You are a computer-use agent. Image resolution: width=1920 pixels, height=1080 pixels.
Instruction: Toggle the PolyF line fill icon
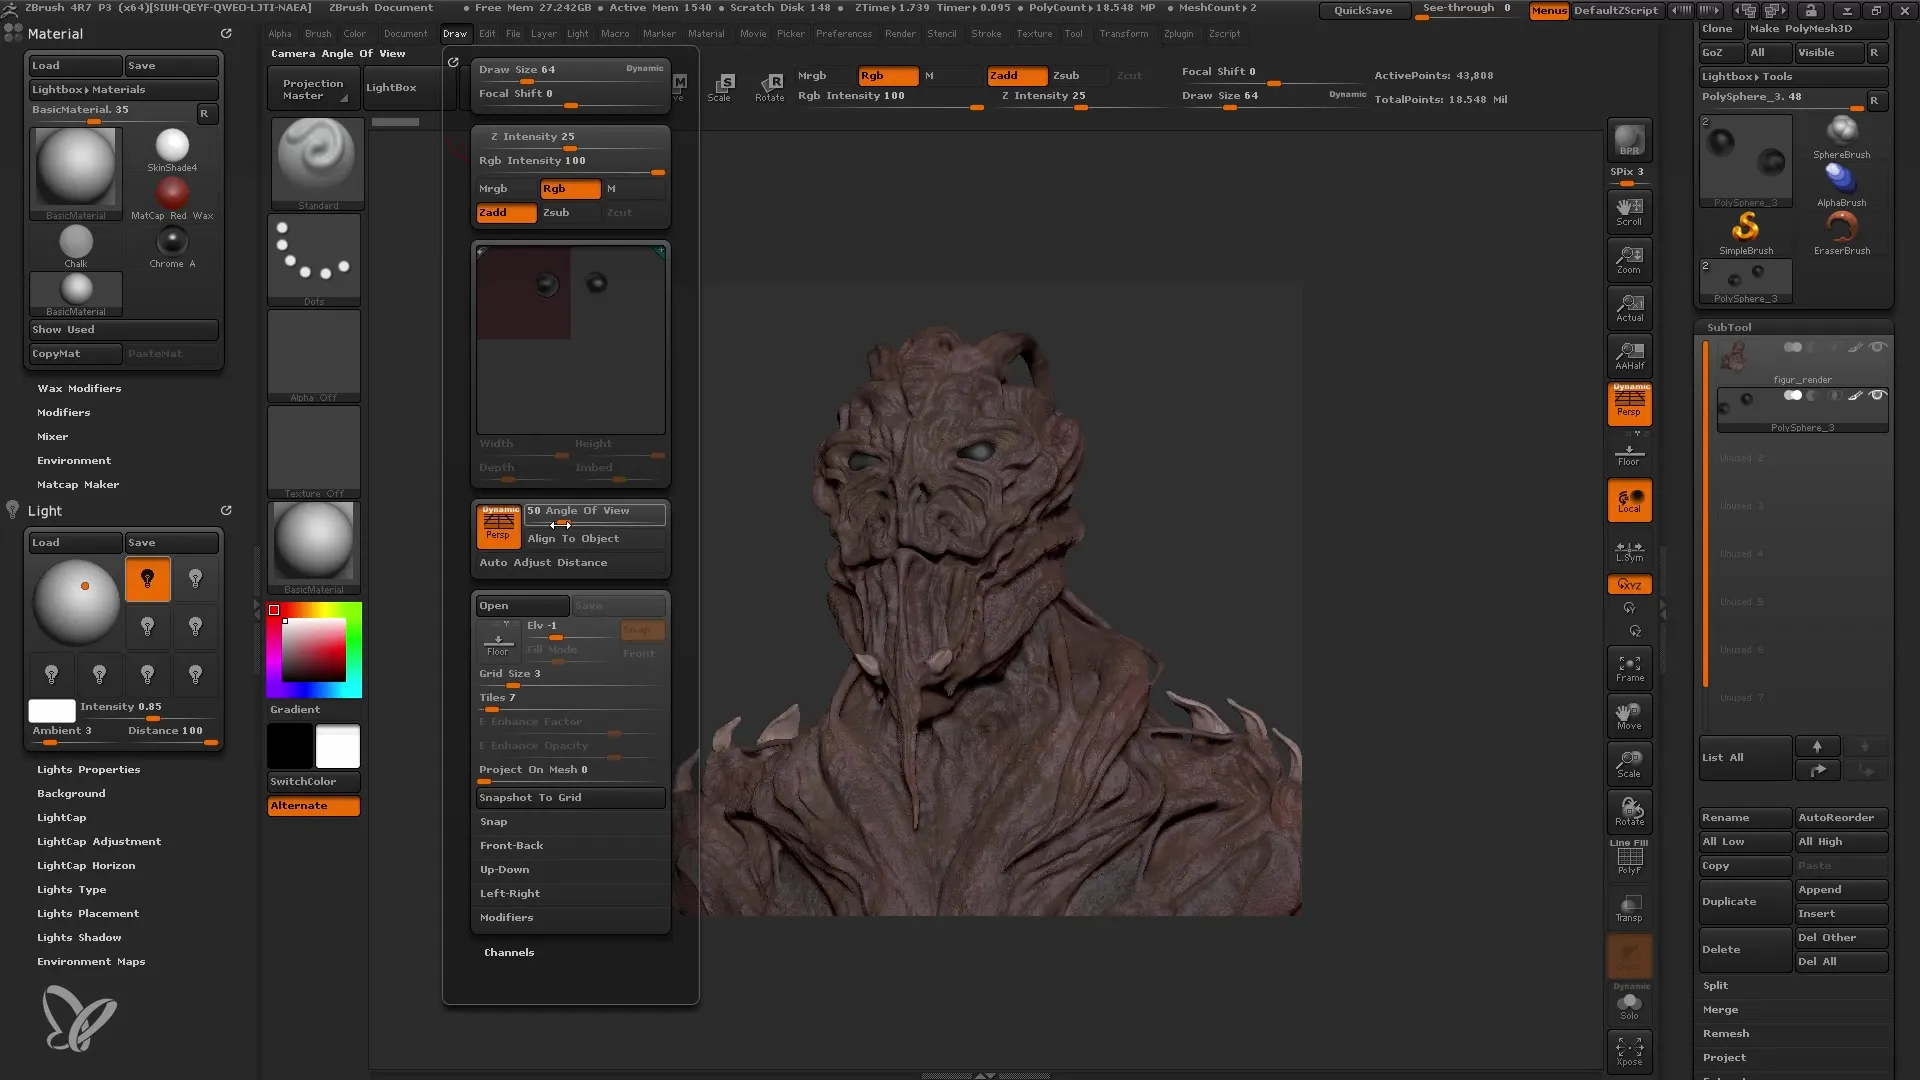coord(1629,860)
